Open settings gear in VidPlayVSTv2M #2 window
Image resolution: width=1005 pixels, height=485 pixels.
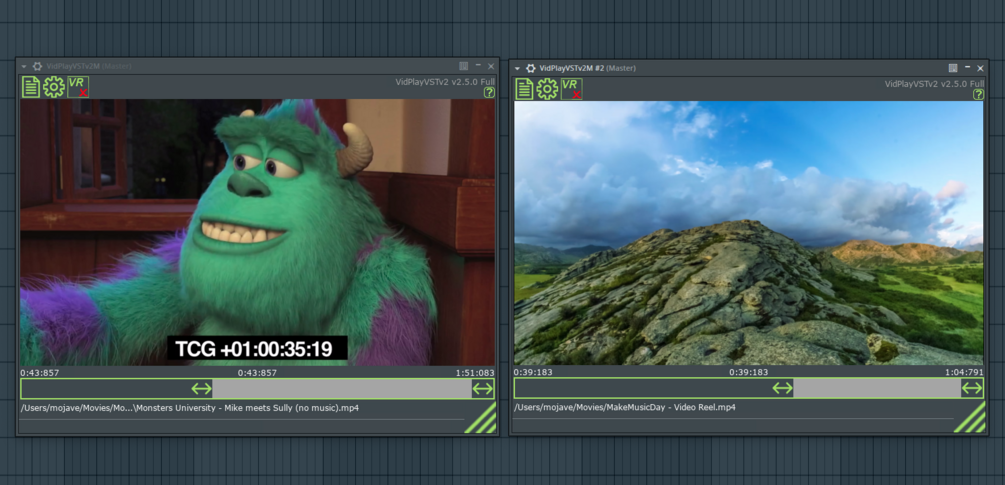pyautogui.click(x=547, y=89)
